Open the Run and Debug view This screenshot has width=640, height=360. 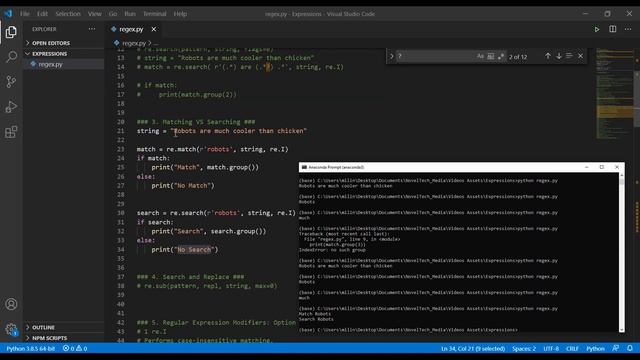11,107
